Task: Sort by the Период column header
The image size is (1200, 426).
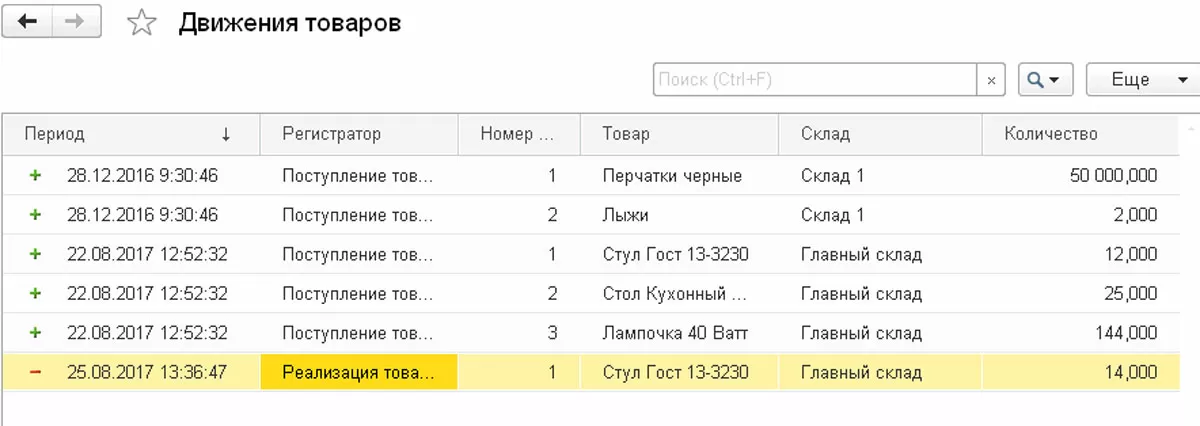Action: pyautogui.click(x=130, y=134)
